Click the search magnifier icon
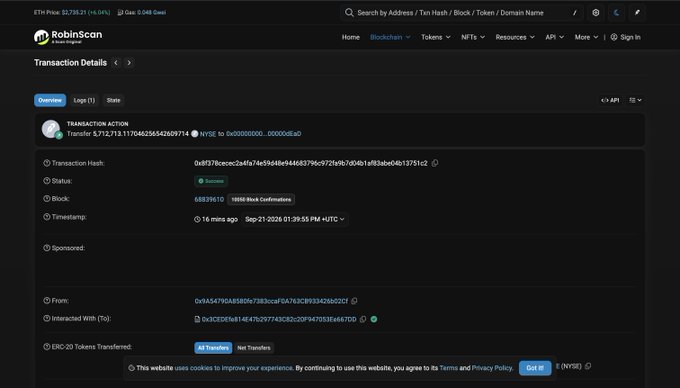Screen dimensions: 680x388 pyautogui.click(x=349, y=13)
